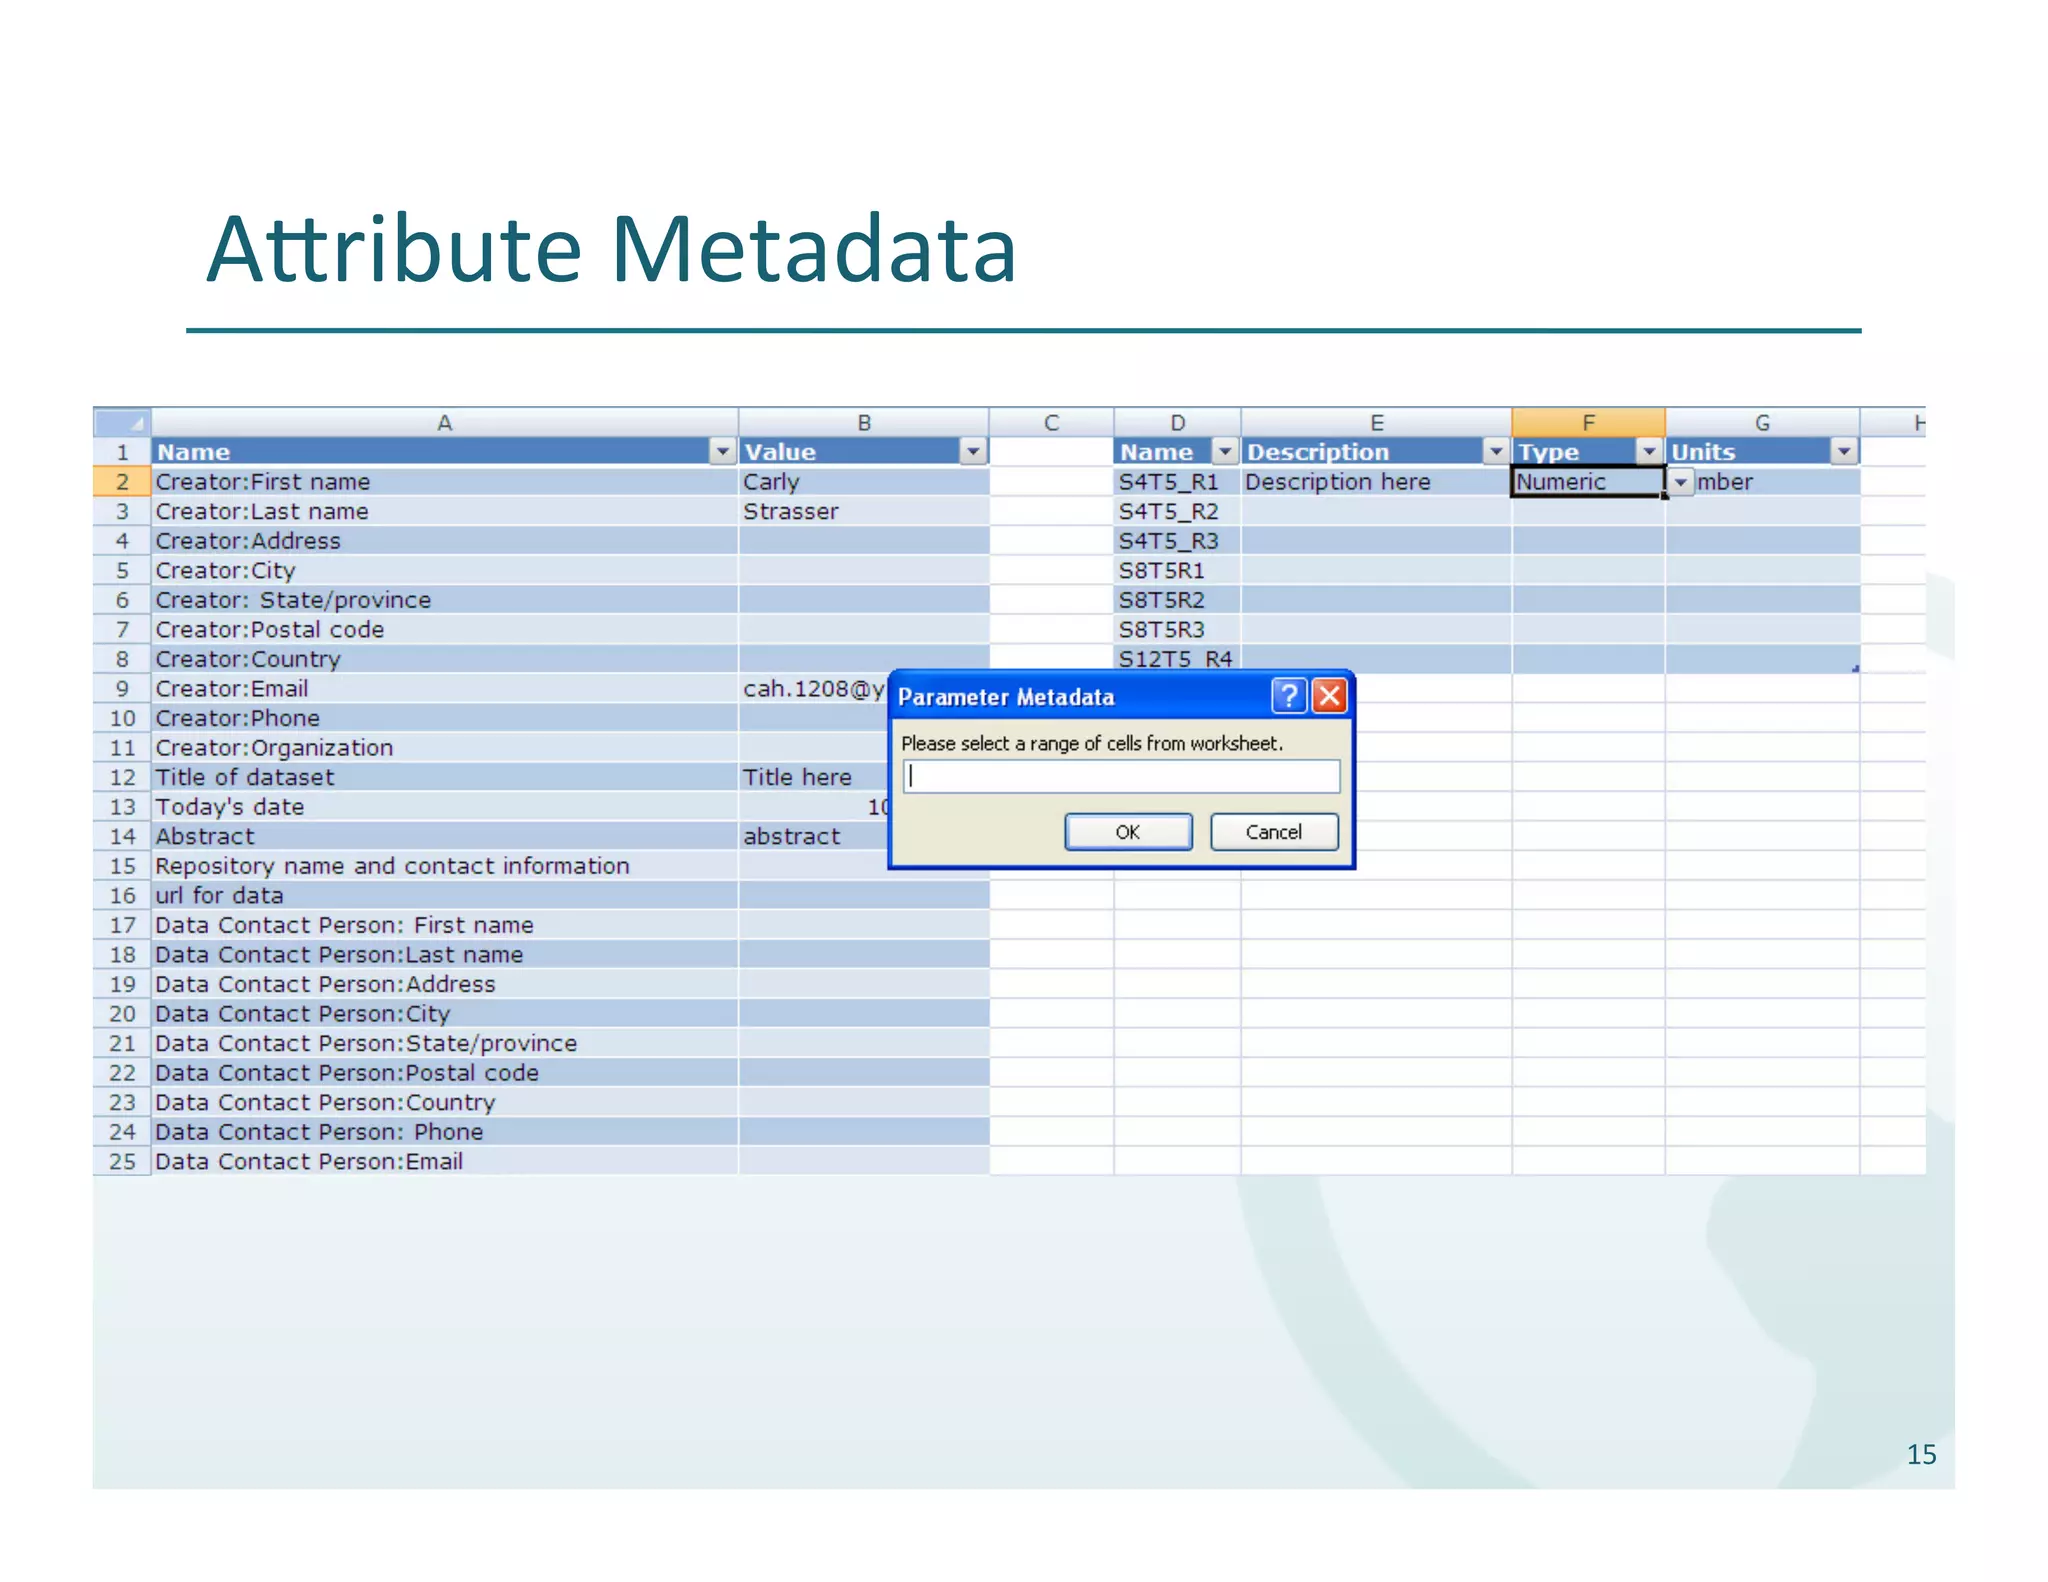Screen dimensions: 2048x1582
Task: Select 'Creator:Postal code' cell
Action: point(445,629)
